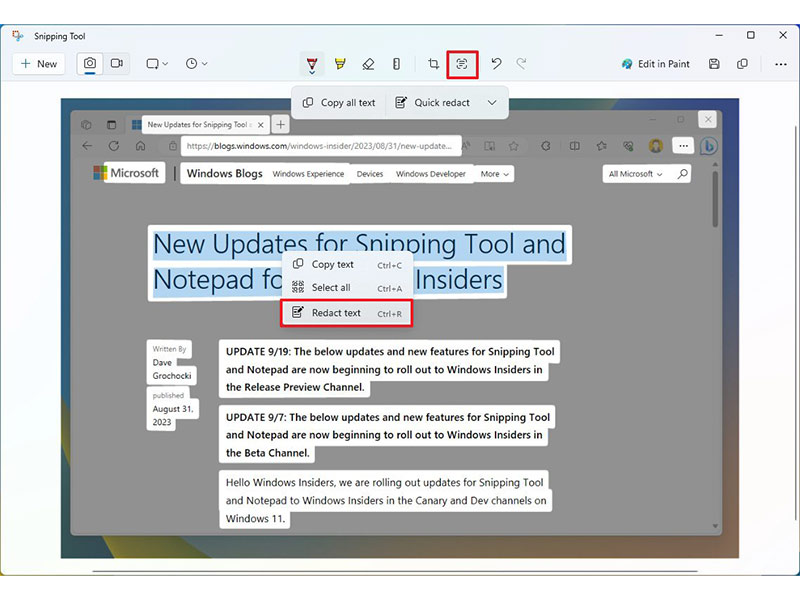Click the 'Grochocki' author text
The height and width of the screenshot is (600, 800).
pyautogui.click(x=171, y=376)
